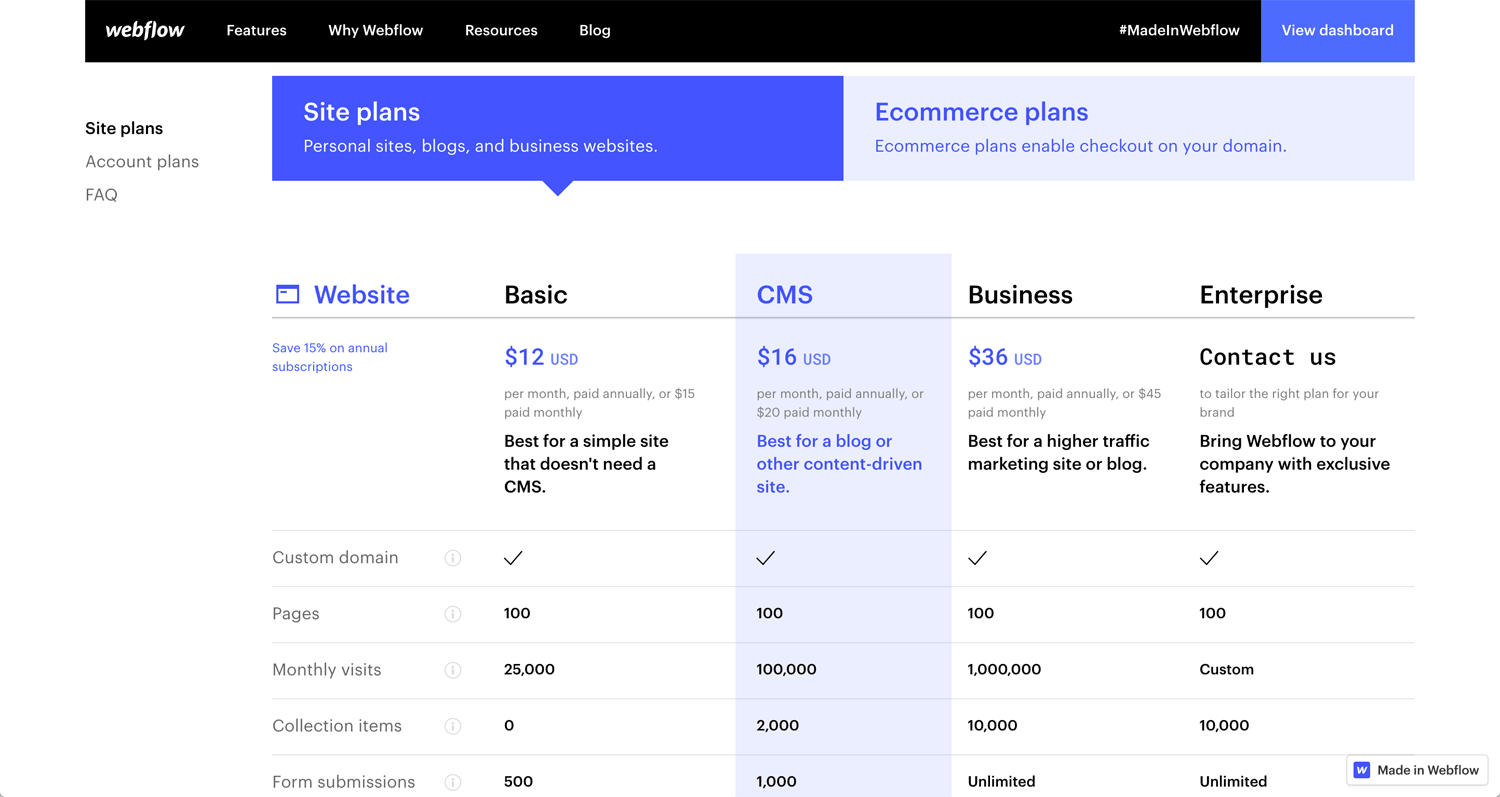Click Enterprise plan custom domain checkmark
Screen dimensions: 1500x797
pyautogui.click(x=1209, y=558)
